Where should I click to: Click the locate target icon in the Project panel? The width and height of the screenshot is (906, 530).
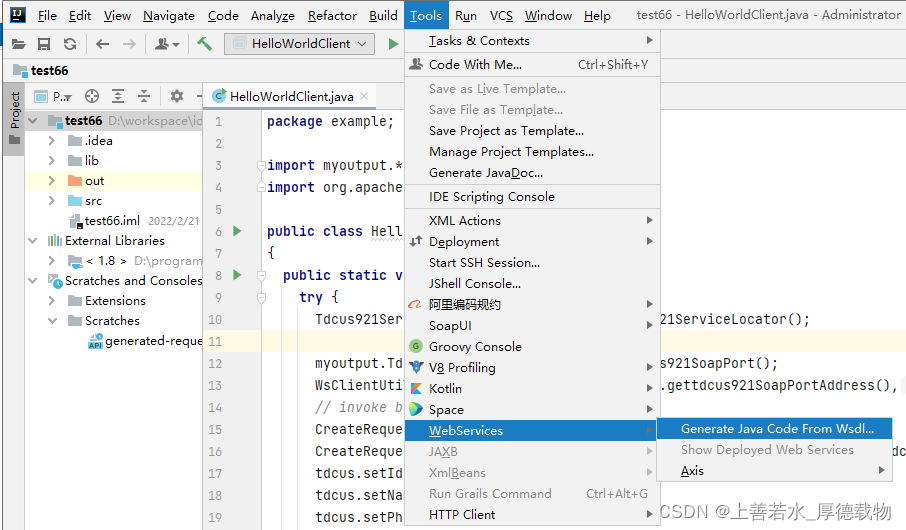pyautogui.click(x=92, y=96)
